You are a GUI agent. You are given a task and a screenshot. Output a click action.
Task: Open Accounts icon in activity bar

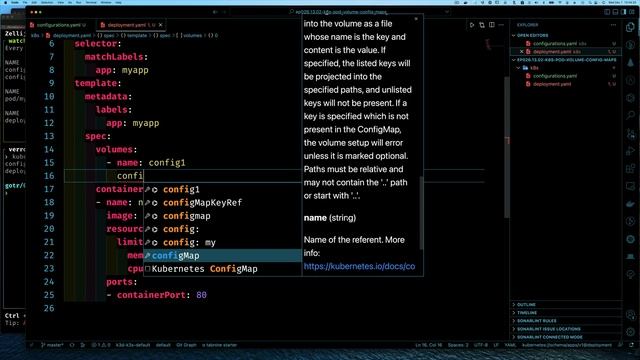(x=631, y=315)
